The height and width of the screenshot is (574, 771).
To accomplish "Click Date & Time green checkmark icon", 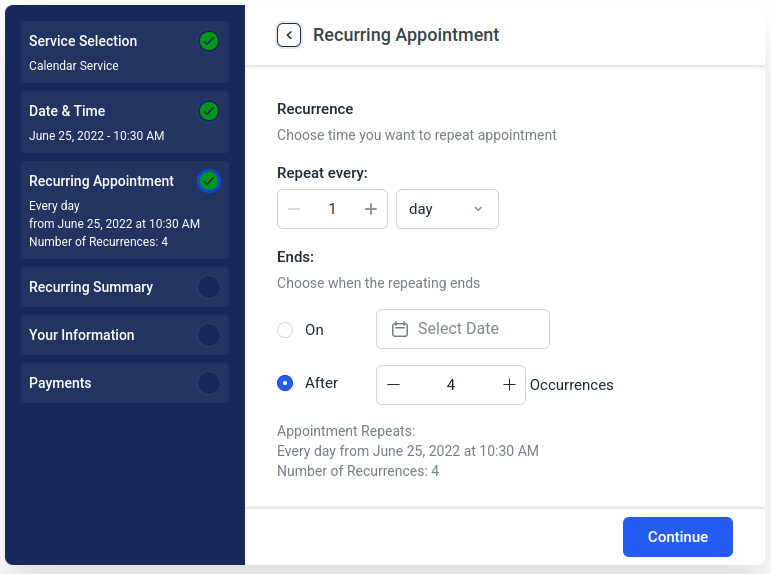I will click(x=209, y=111).
